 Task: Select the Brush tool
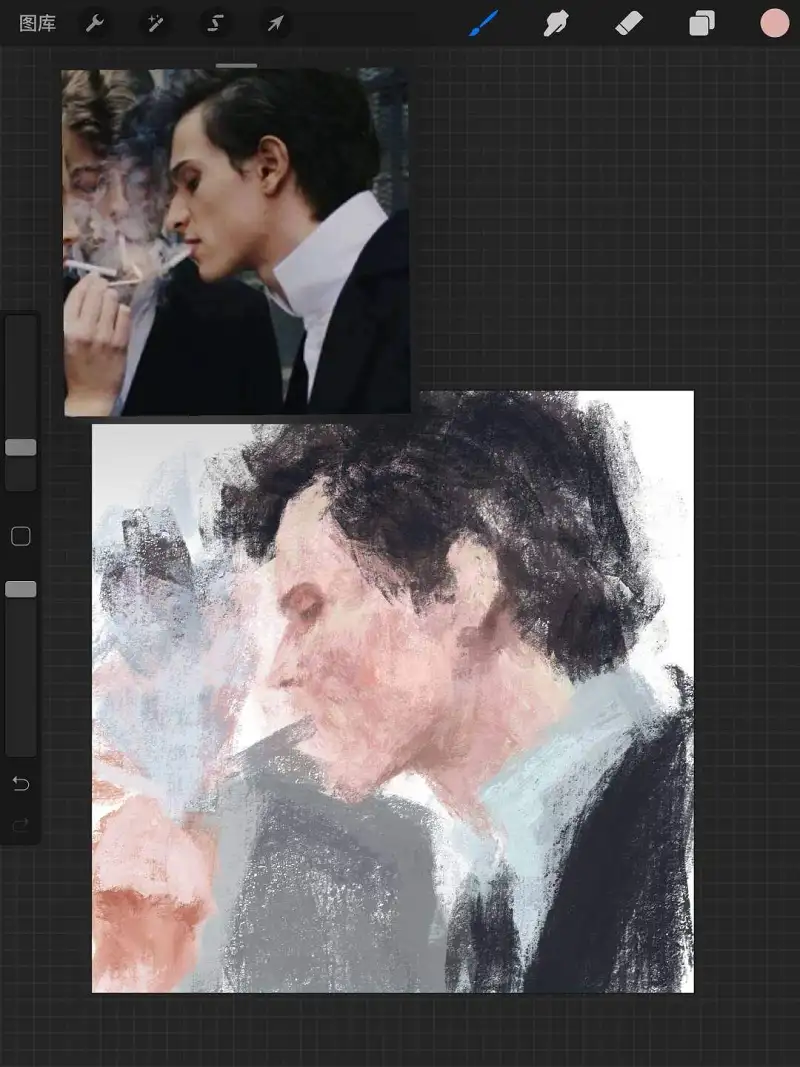(484, 24)
